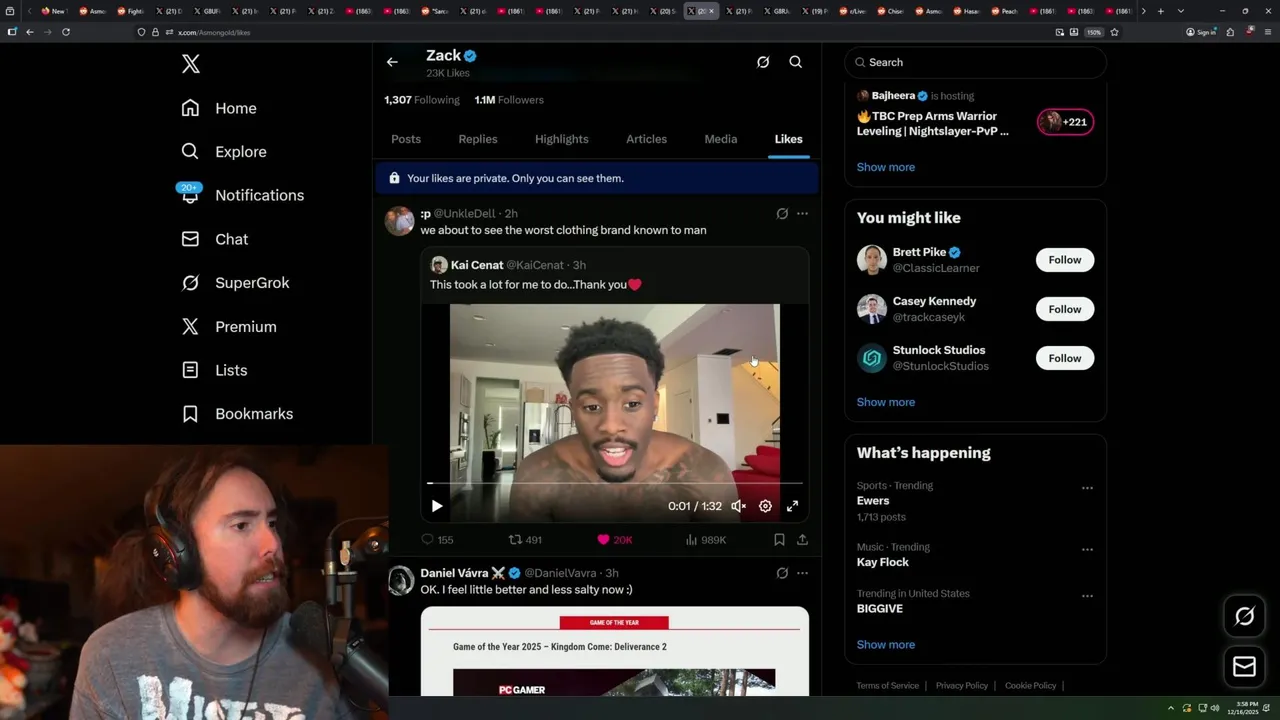Follow Stunlock Studios

click(1065, 358)
